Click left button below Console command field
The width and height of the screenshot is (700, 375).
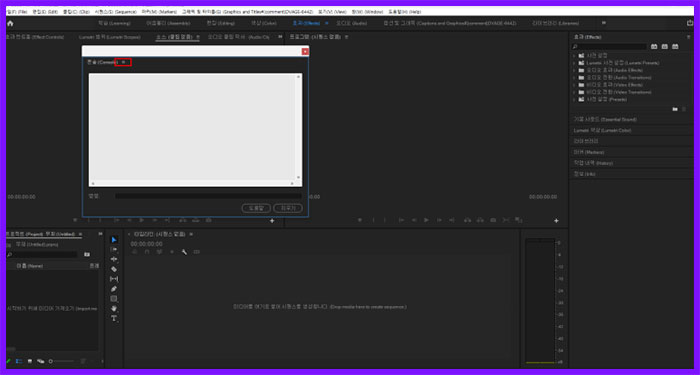256,208
